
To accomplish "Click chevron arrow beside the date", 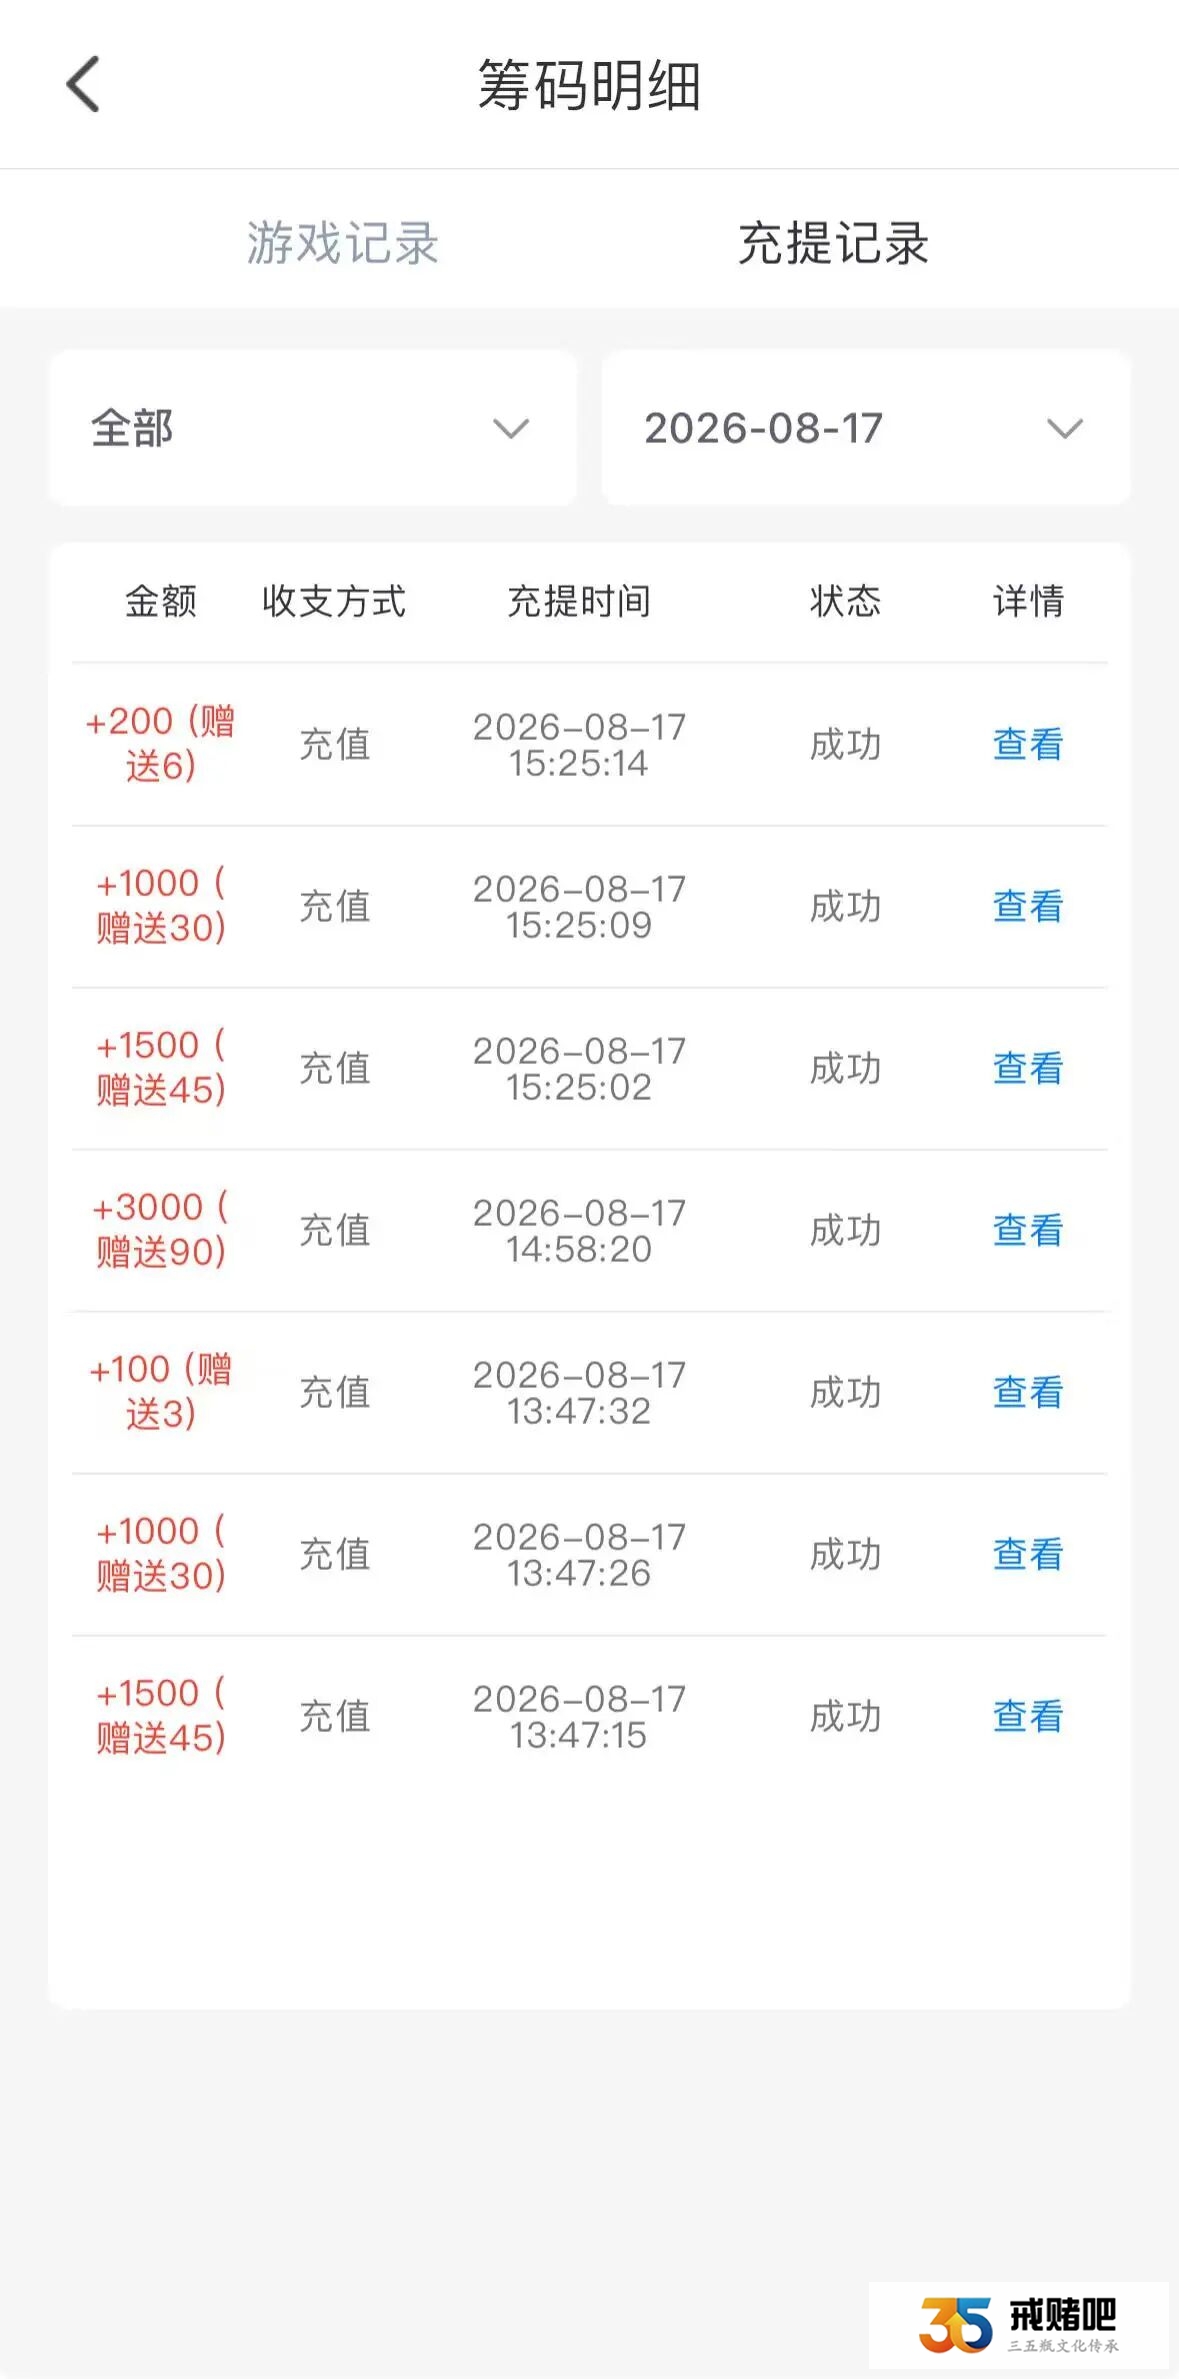I will 1065,429.
